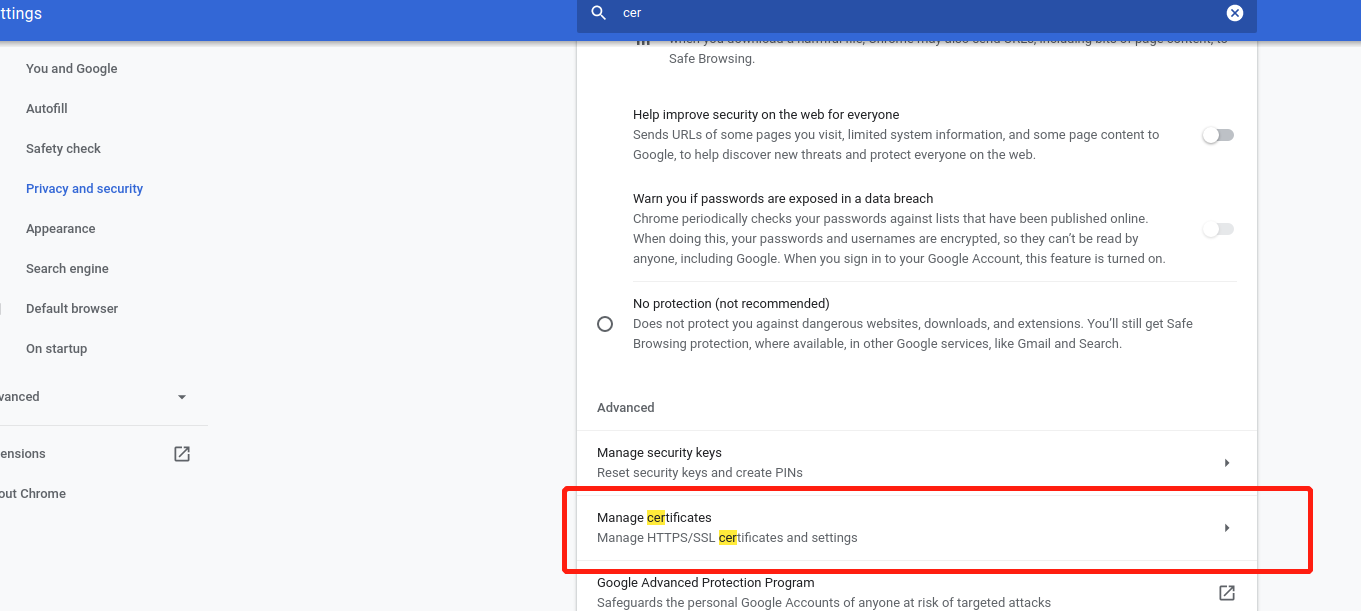Click 'Reset security keys and create PINs' text
Image resolution: width=1361 pixels, height=611 pixels.
pyautogui.click(x=700, y=473)
